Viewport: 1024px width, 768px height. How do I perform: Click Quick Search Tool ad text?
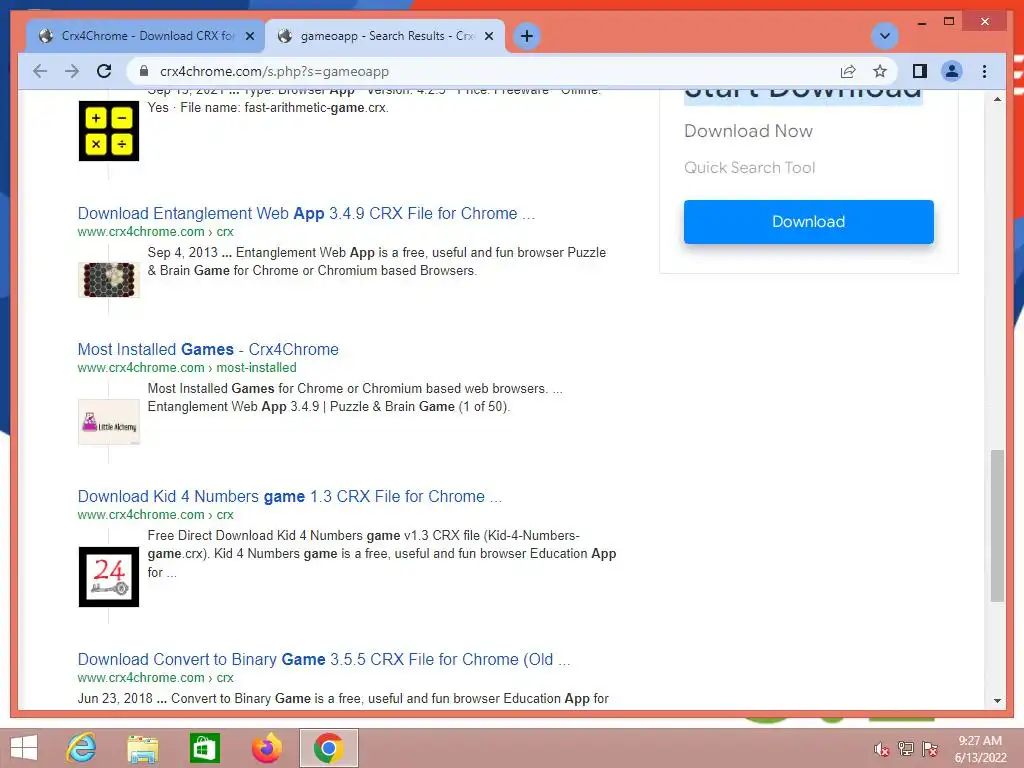(750, 168)
